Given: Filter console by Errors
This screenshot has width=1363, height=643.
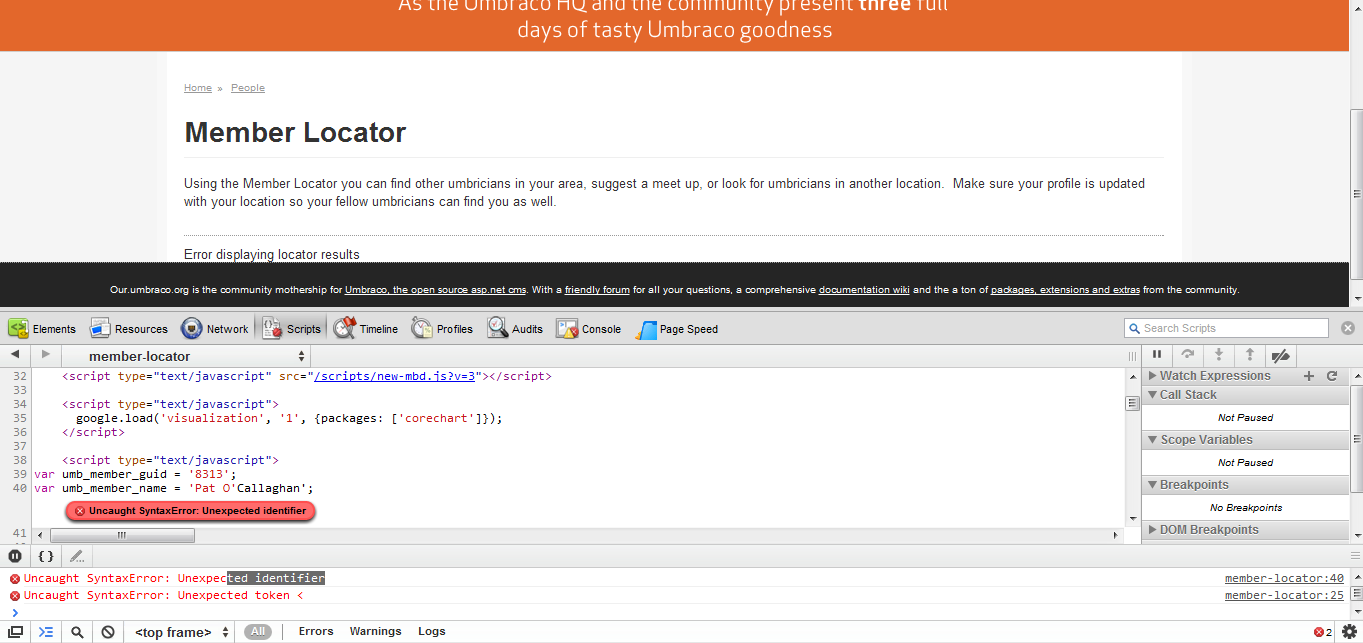Looking at the screenshot, I should [x=316, y=632].
